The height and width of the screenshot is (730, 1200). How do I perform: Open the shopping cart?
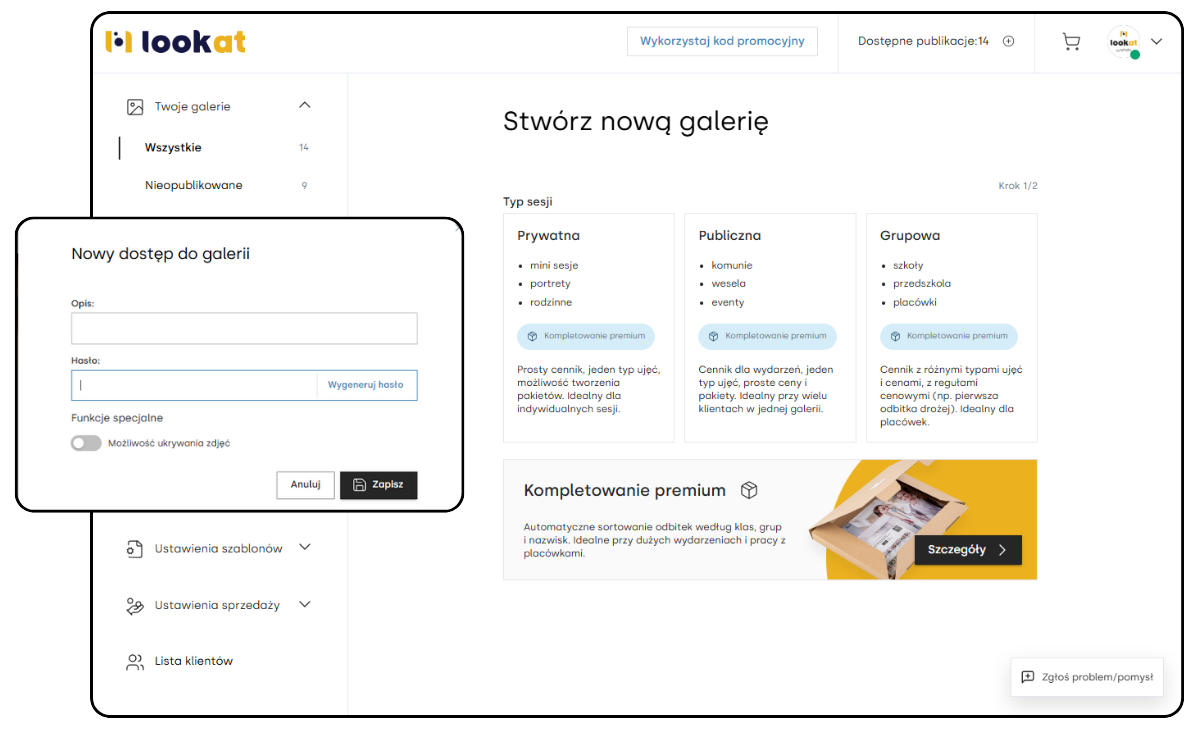tap(1071, 41)
